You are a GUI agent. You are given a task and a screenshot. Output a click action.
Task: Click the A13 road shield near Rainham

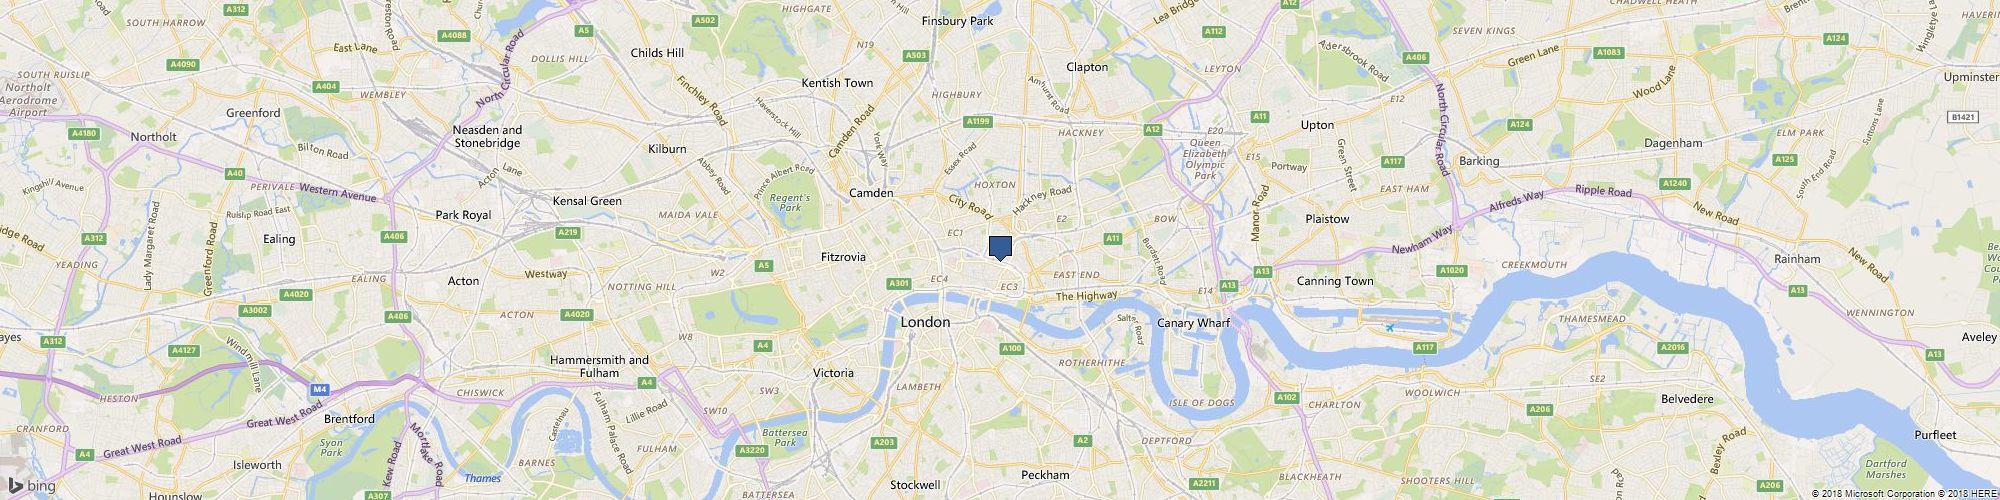(x=1797, y=290)
